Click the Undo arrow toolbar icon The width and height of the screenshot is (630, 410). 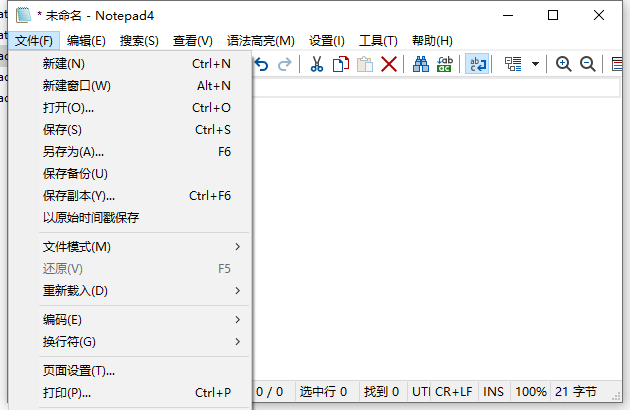coord(262,64)
